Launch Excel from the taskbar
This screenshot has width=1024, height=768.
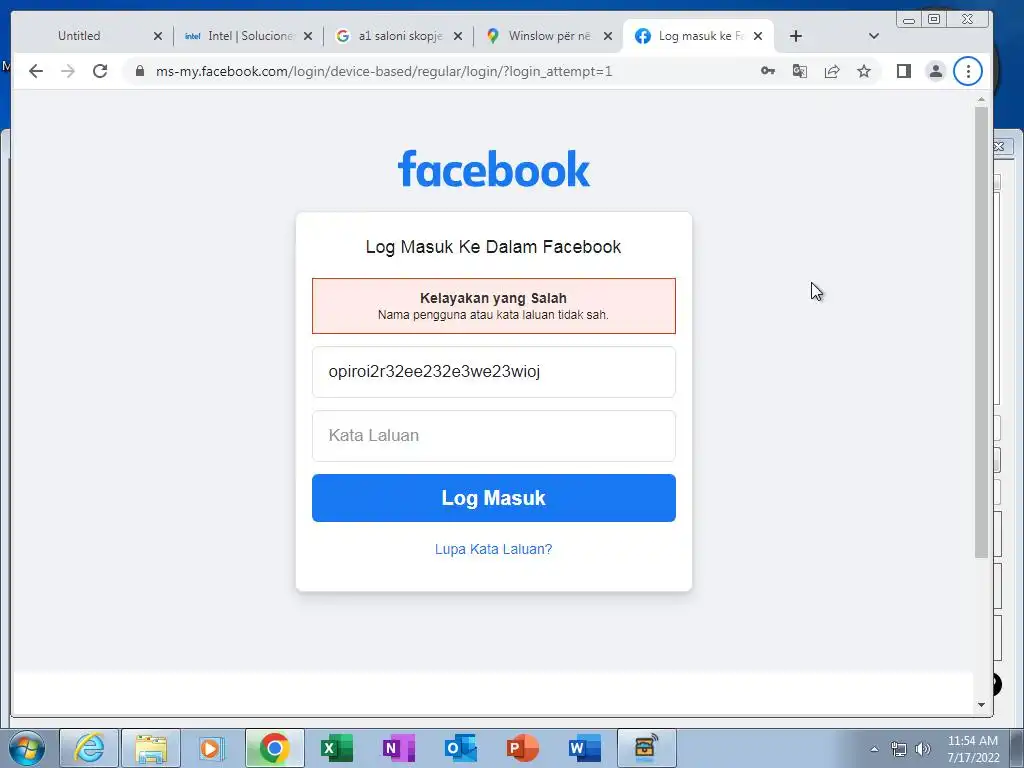(337, 748)
